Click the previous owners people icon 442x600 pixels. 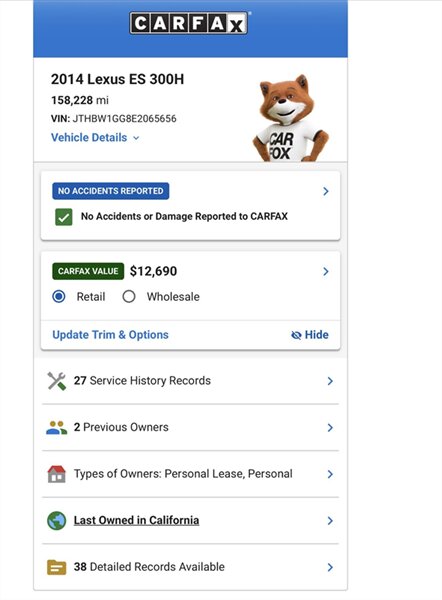[x=57, y=427]
